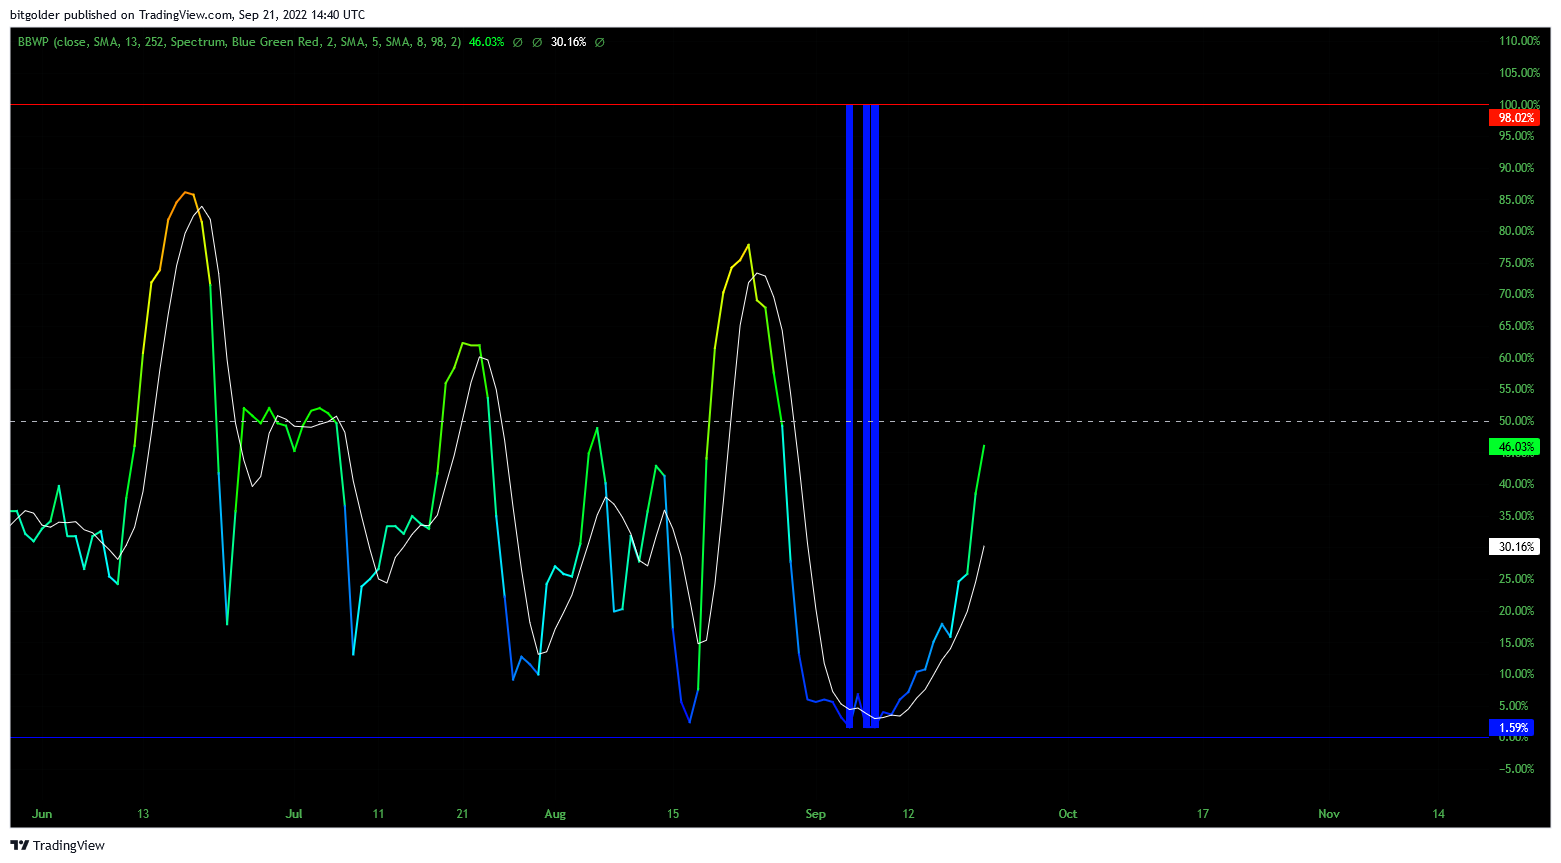Click the 15.00% scale label
The width and height of the screenshot is (1561, 863).
tap(1516, 643)
